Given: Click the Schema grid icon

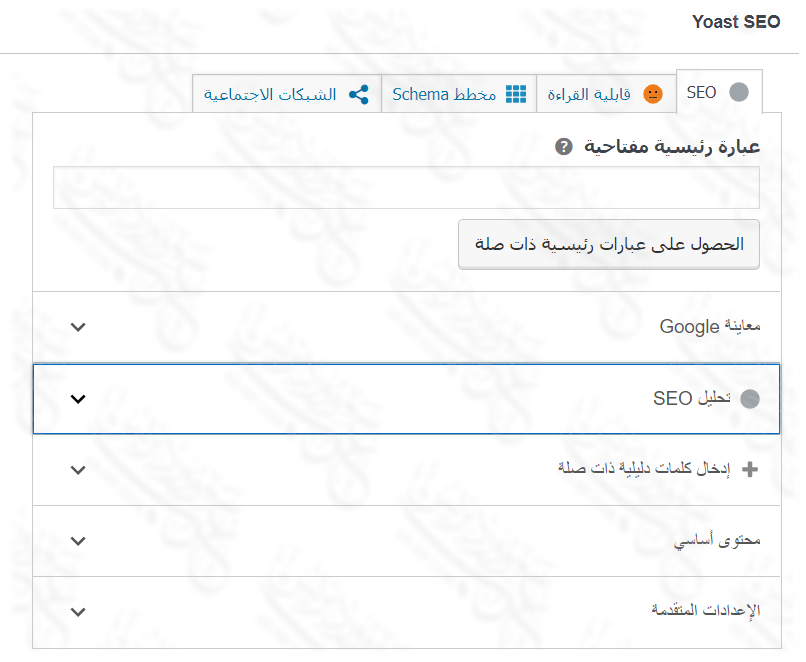Looking at the screenshot, I should click(515, 94).
